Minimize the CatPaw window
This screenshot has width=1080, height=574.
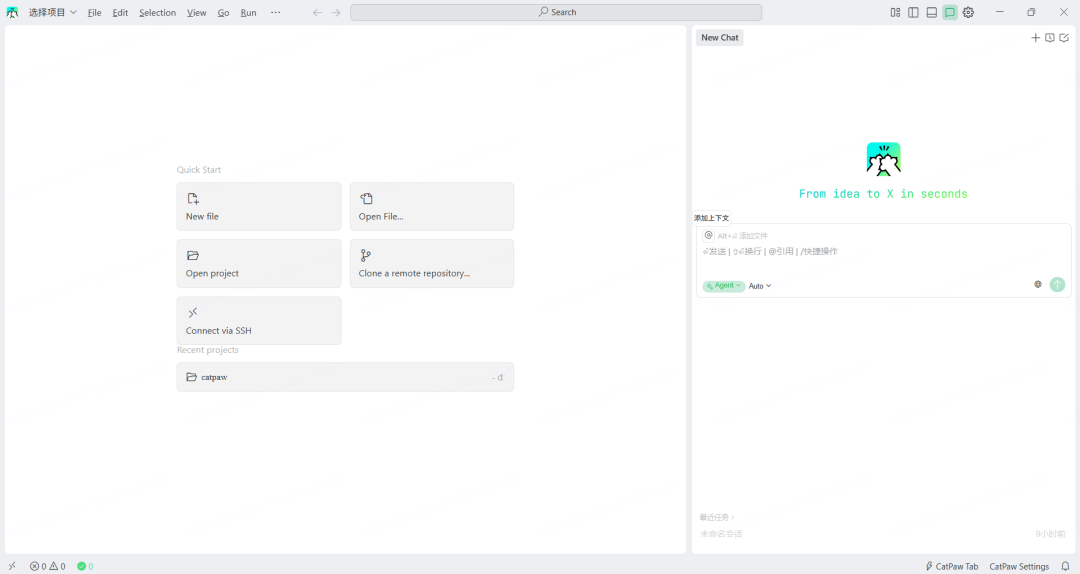(x=999, y=12)
